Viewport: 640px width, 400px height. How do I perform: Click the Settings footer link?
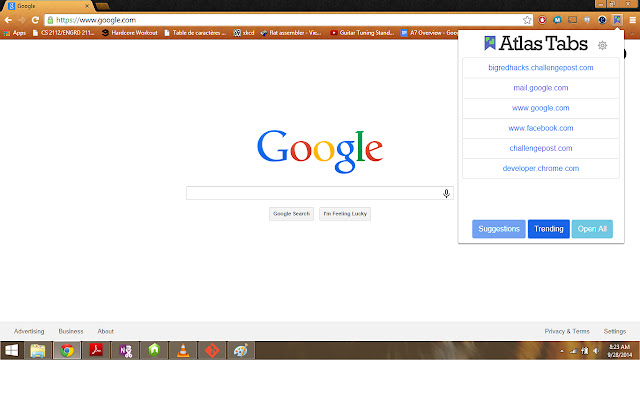(615, 331)
